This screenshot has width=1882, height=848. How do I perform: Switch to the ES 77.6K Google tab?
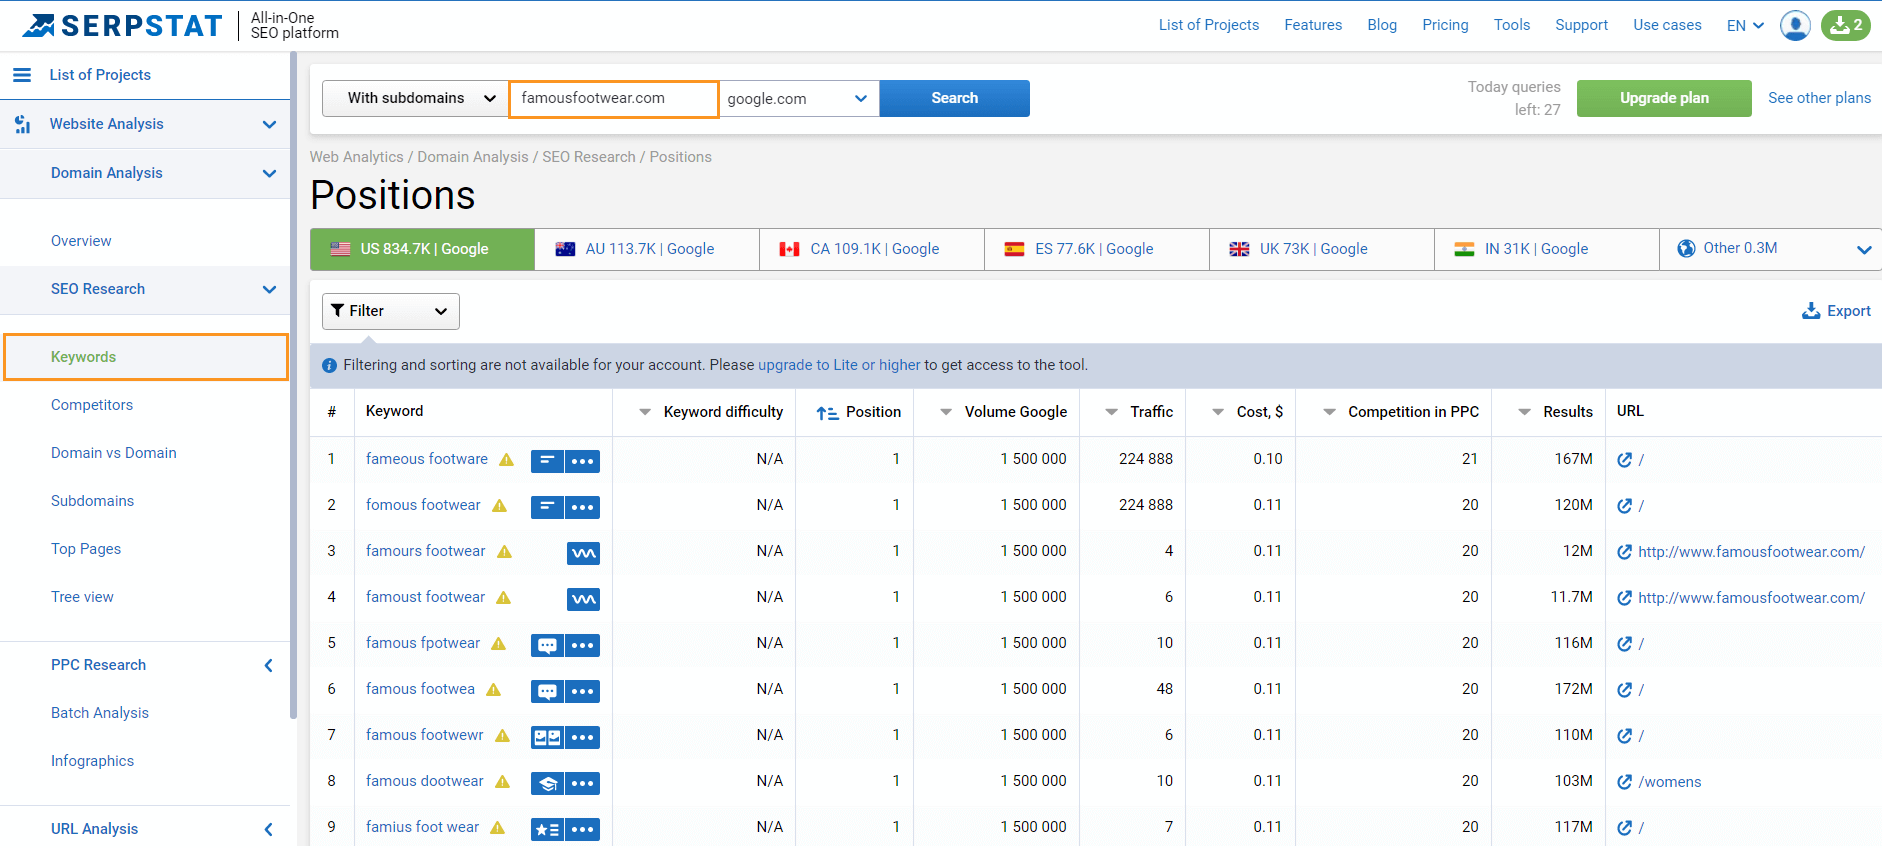click(x=1097, y=249)
